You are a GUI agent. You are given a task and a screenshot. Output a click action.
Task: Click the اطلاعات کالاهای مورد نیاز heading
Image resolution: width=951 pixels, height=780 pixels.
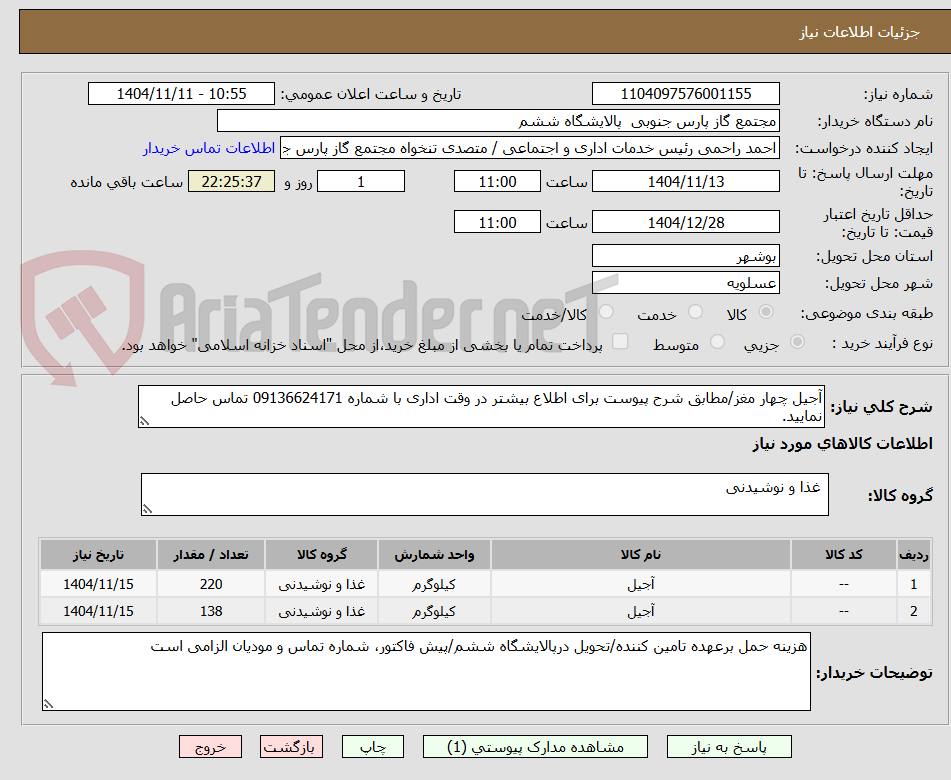coord(842,444)
